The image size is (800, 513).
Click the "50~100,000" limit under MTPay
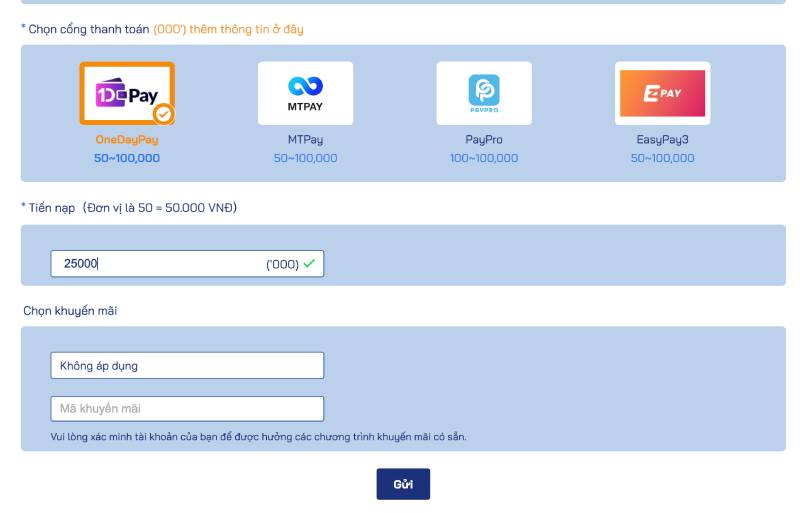(305, 158)
